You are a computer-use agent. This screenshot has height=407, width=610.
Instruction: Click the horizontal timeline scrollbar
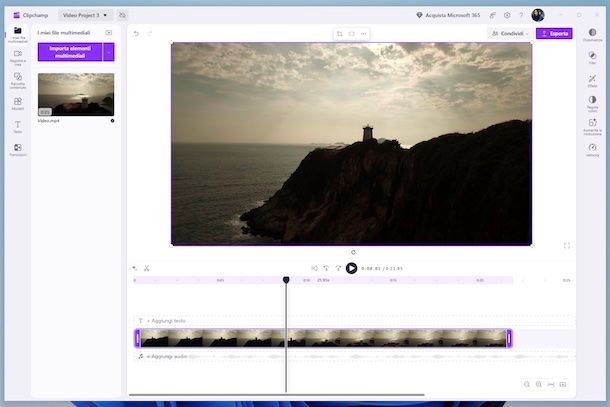[x=277, y=395]
